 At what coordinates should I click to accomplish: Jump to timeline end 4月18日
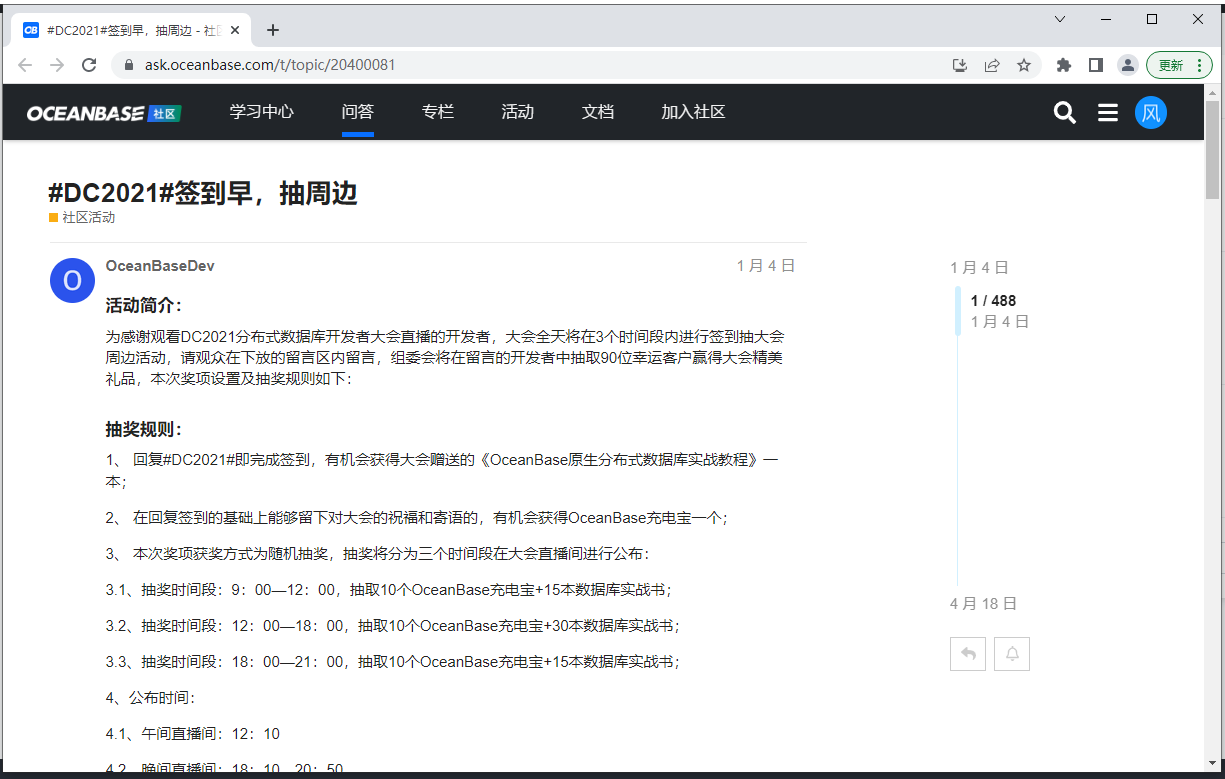click(x=983, y=604)
